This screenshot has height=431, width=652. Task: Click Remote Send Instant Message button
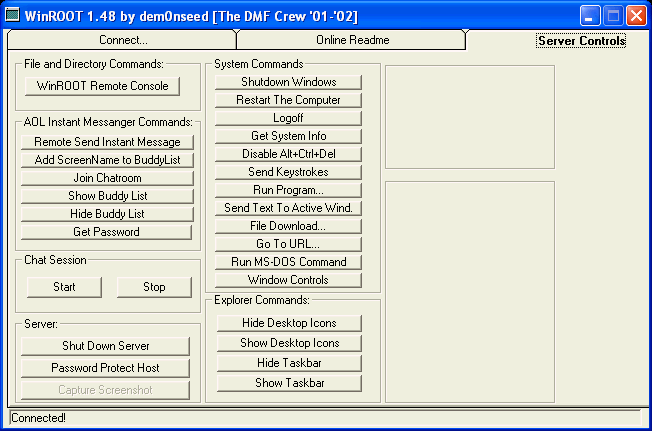click(x=107, y=142)
